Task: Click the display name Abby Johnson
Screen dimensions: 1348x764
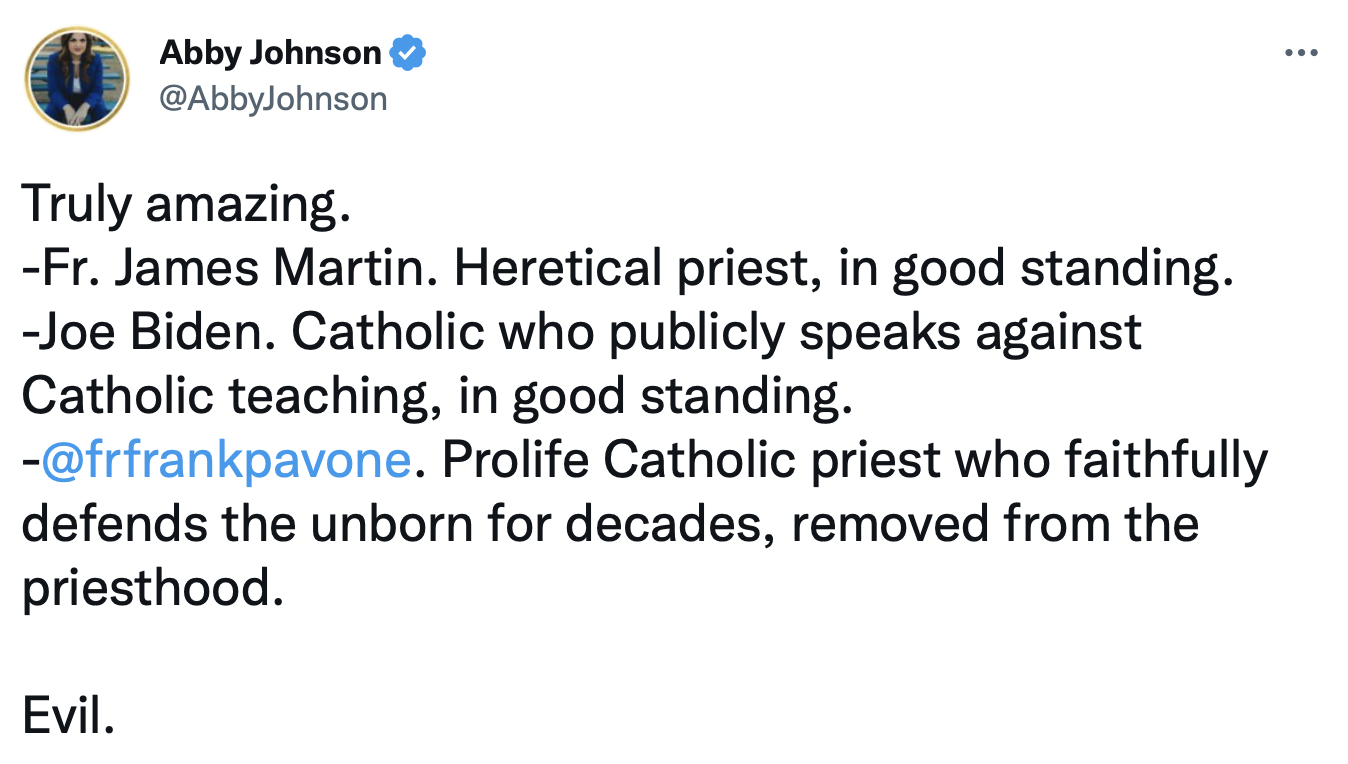Action: [x=270, y=53]
